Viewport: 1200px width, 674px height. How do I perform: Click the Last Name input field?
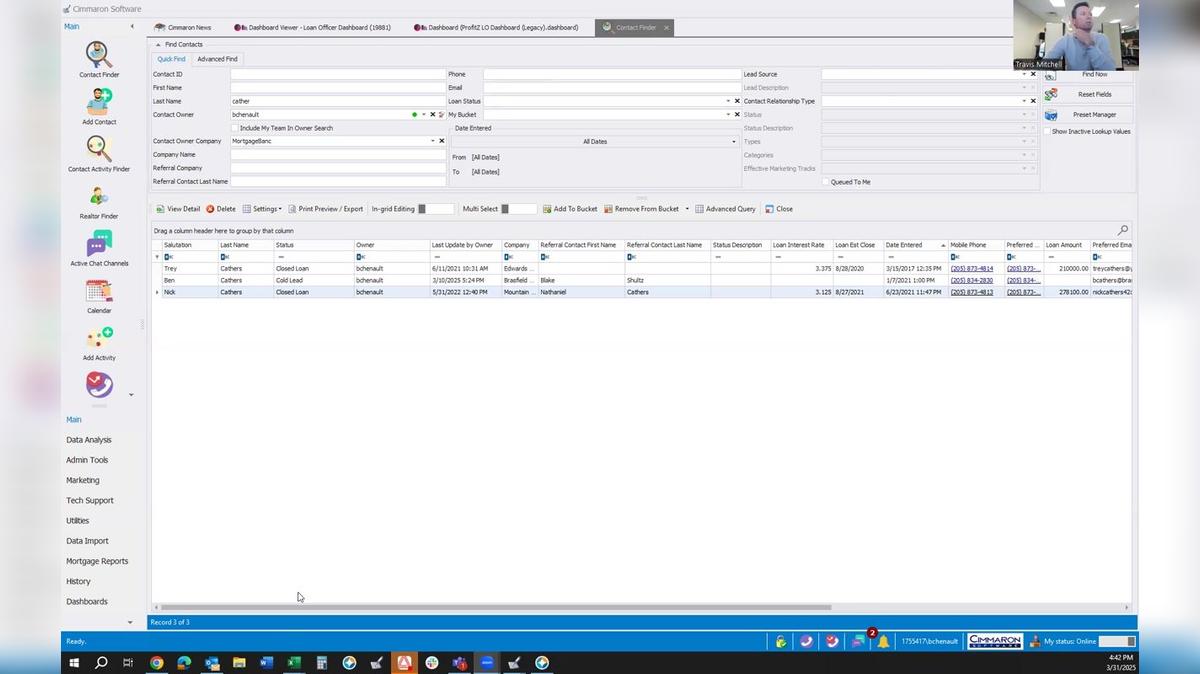tap(338, 101)
